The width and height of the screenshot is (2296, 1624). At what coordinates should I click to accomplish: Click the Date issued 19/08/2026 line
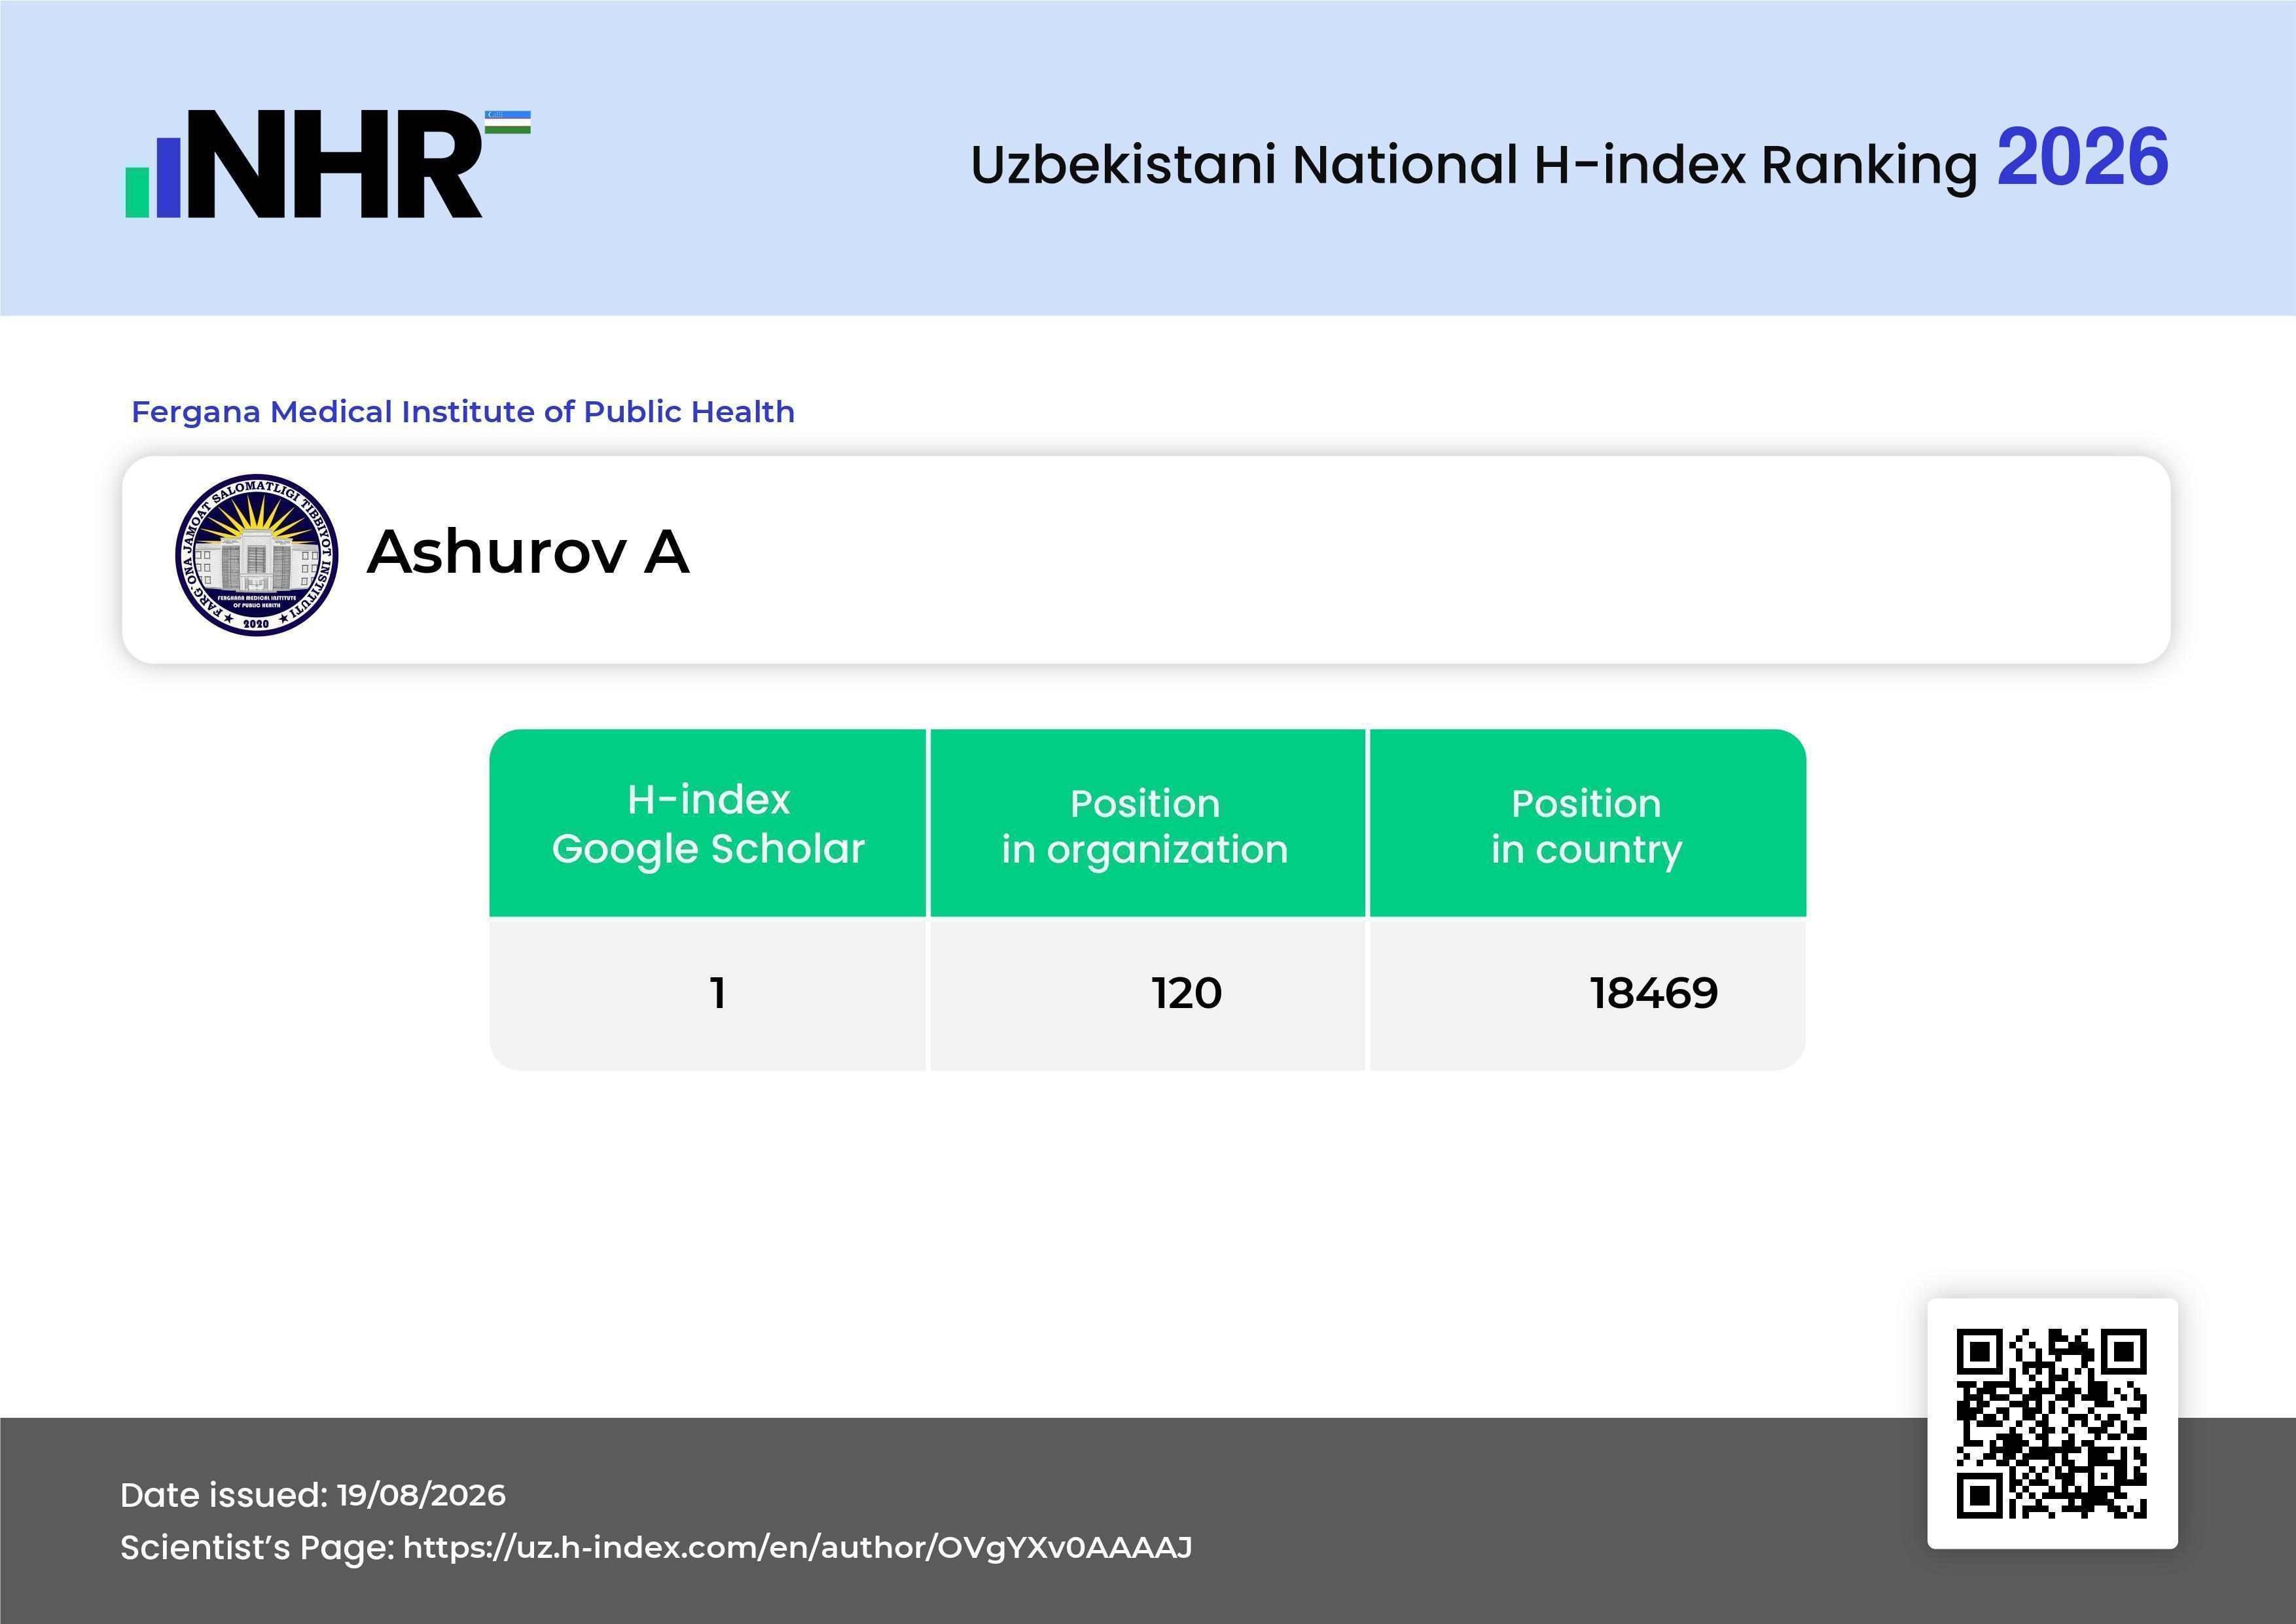[x=313, y=1495]
